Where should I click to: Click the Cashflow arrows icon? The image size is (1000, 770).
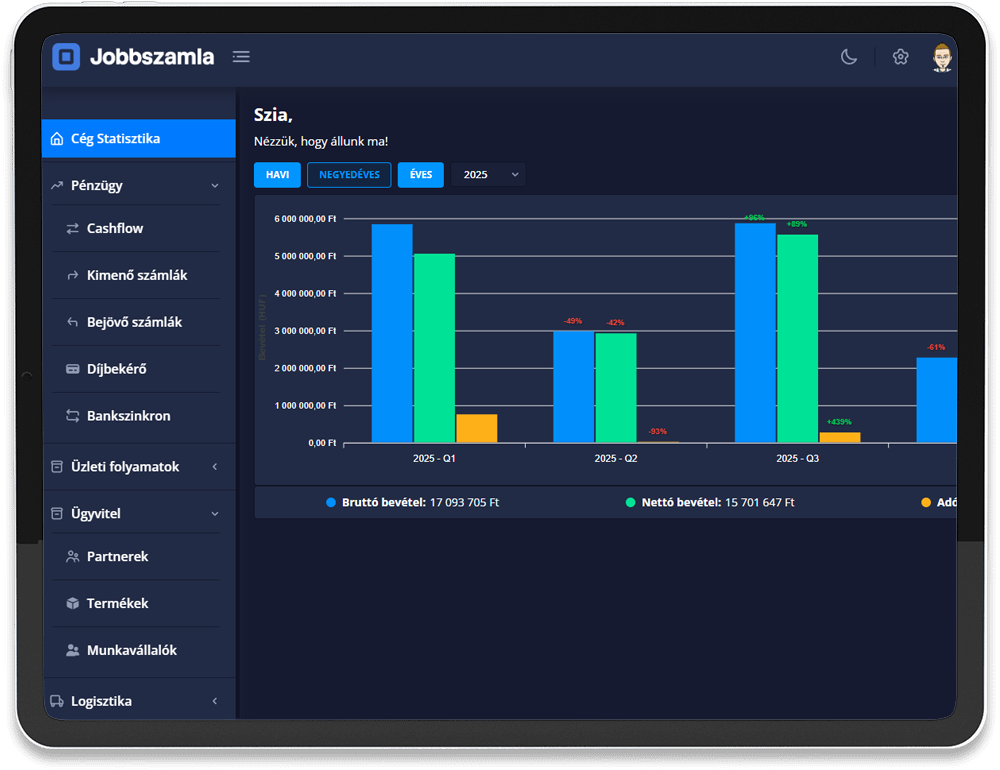73,228
